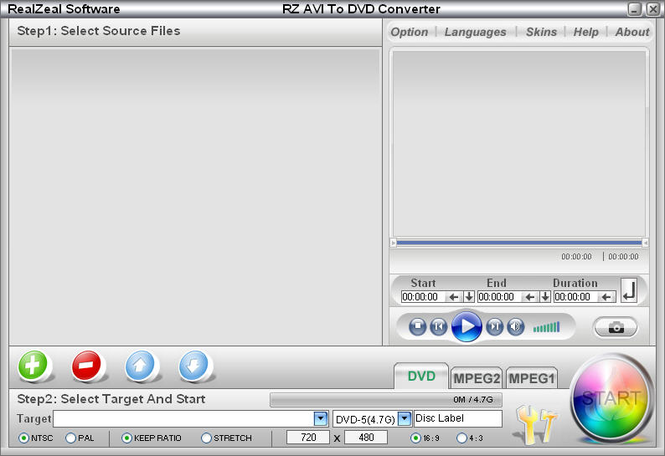The image size is (665, 456).
Task: Open Target path dropdown
Action: [321, 419]
